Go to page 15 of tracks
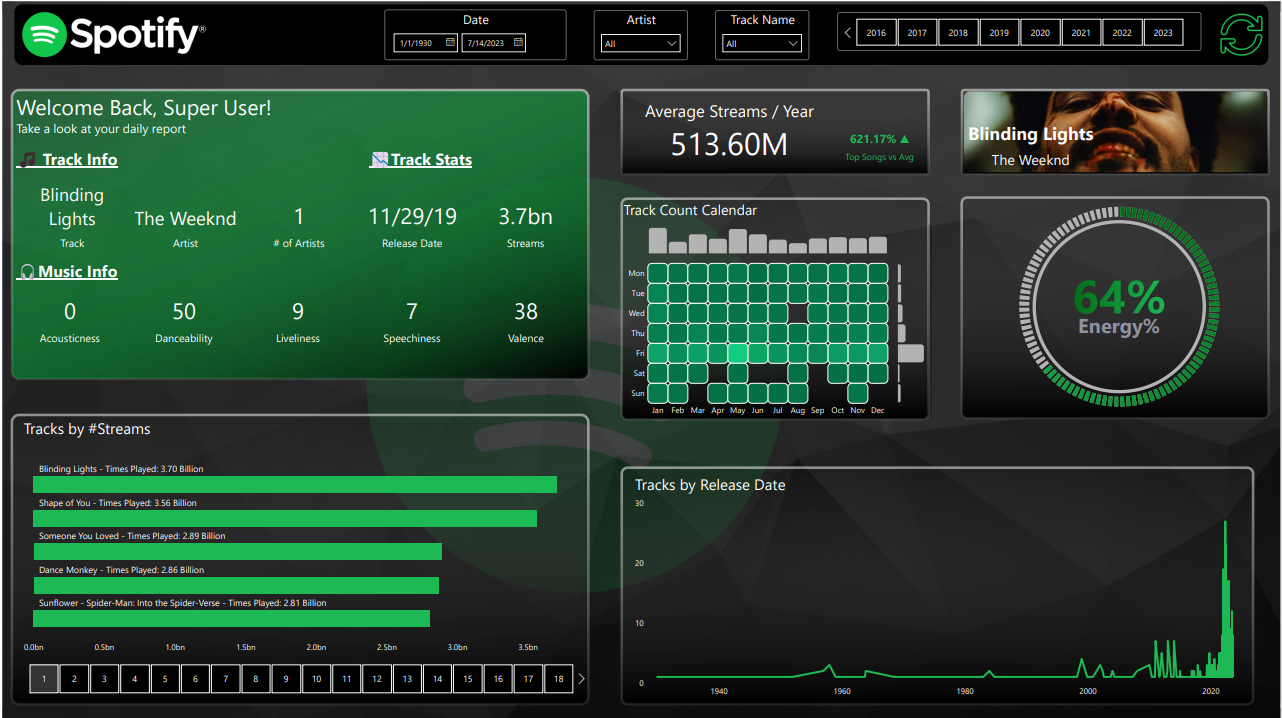This screenshot has height=718, width=1282. 468,679
